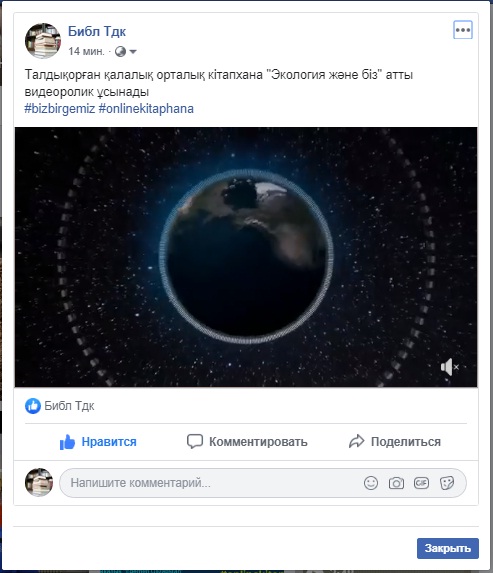
Task: Unmute the video with speaker icon
Action: click(449, 367)
